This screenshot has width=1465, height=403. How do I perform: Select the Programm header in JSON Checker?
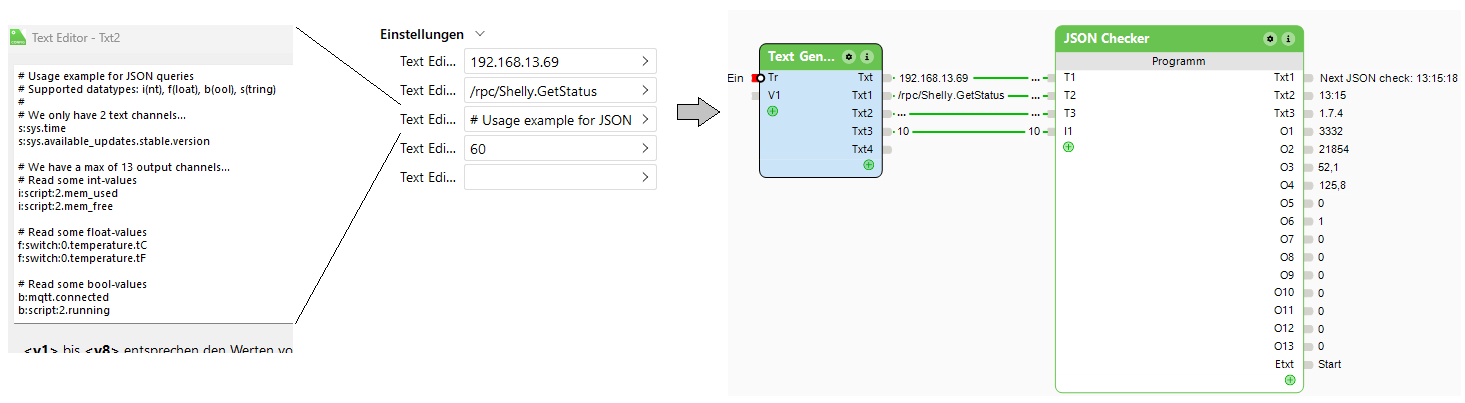click(1179, 61)
